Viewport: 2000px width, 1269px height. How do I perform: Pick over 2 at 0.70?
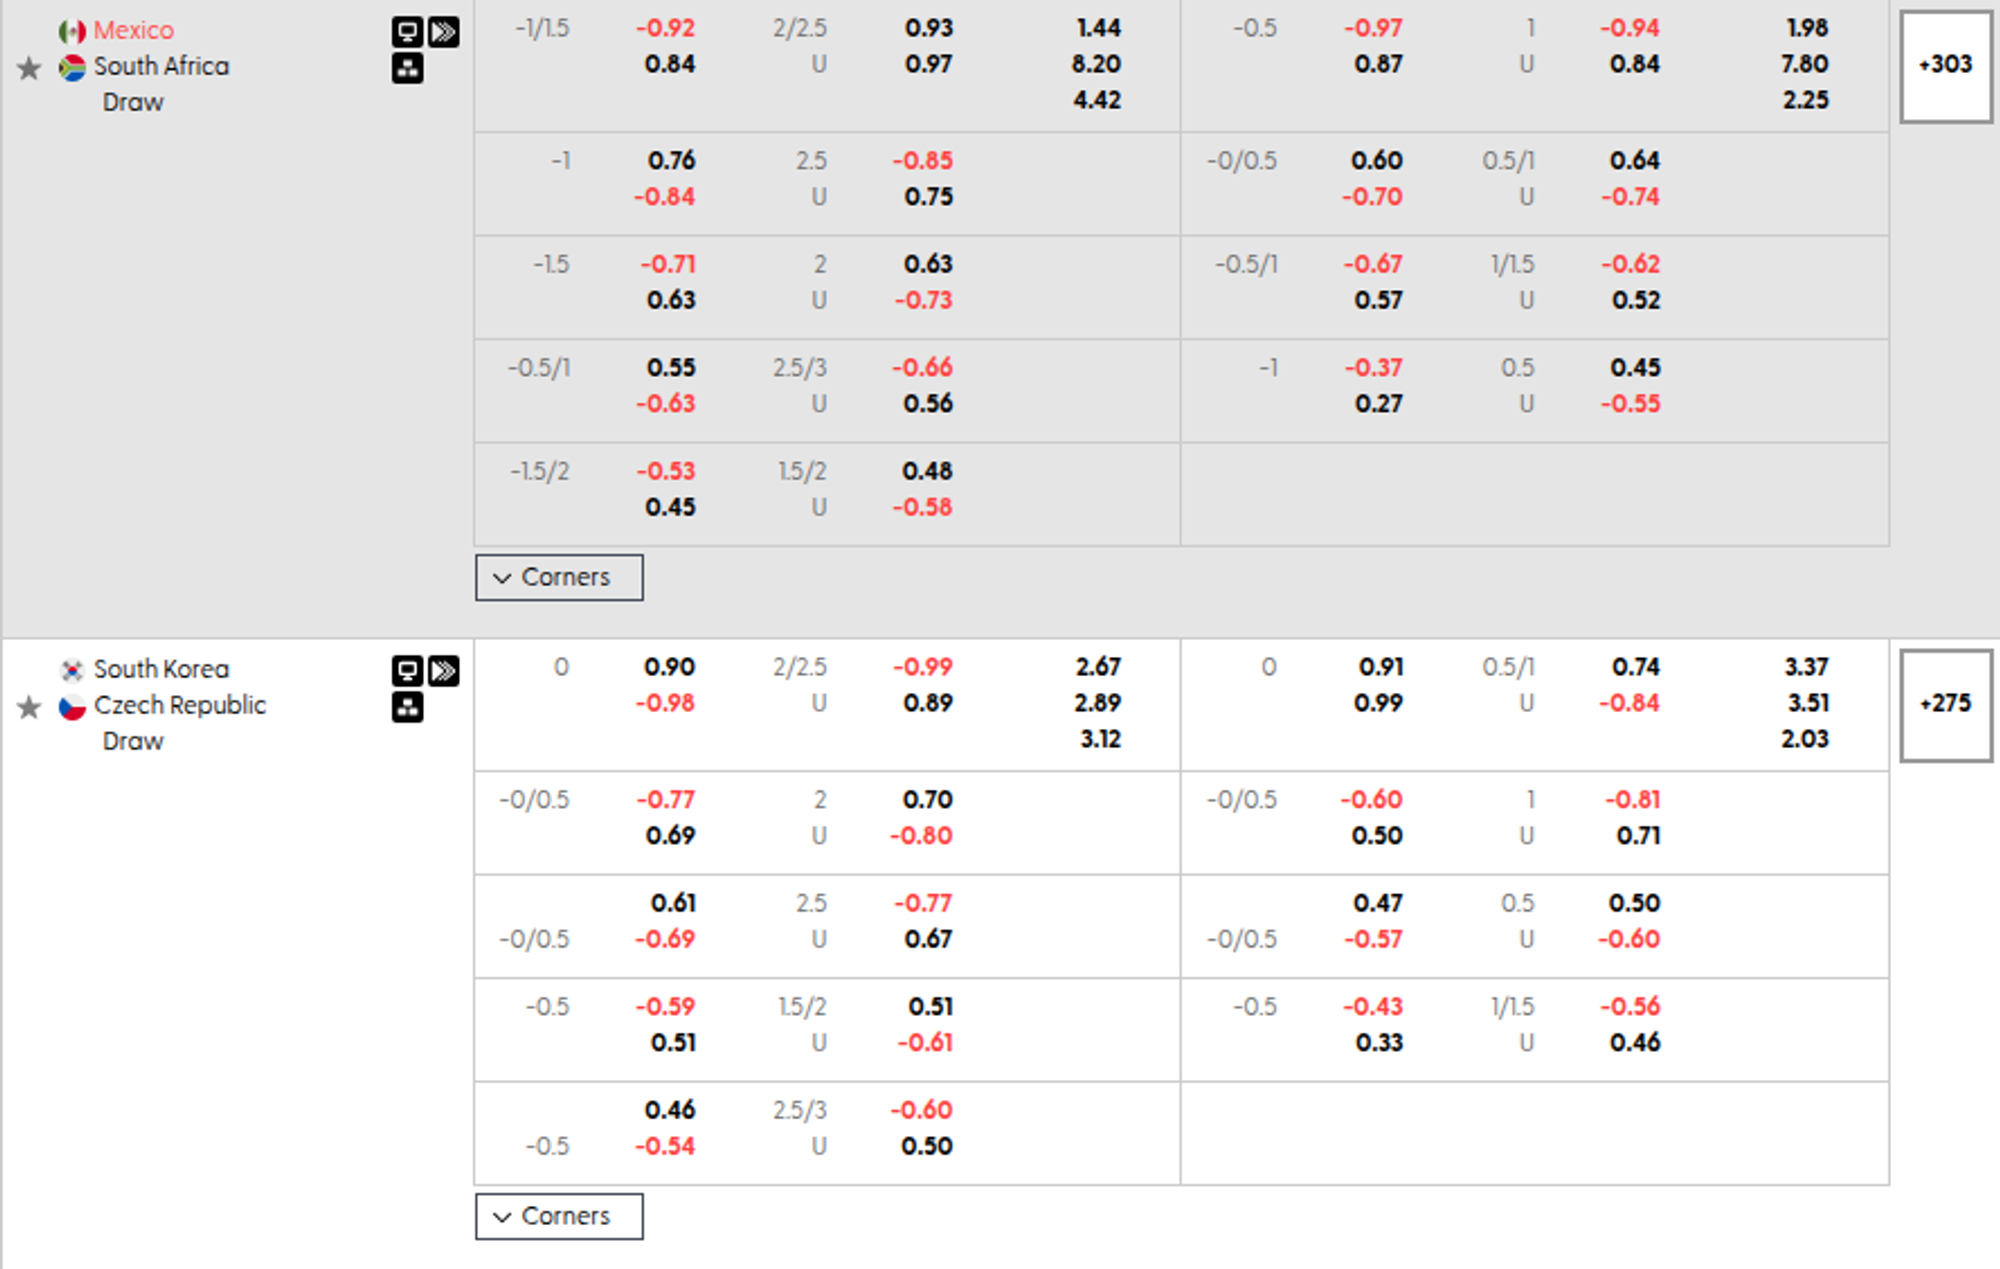[x=928, y=800]
